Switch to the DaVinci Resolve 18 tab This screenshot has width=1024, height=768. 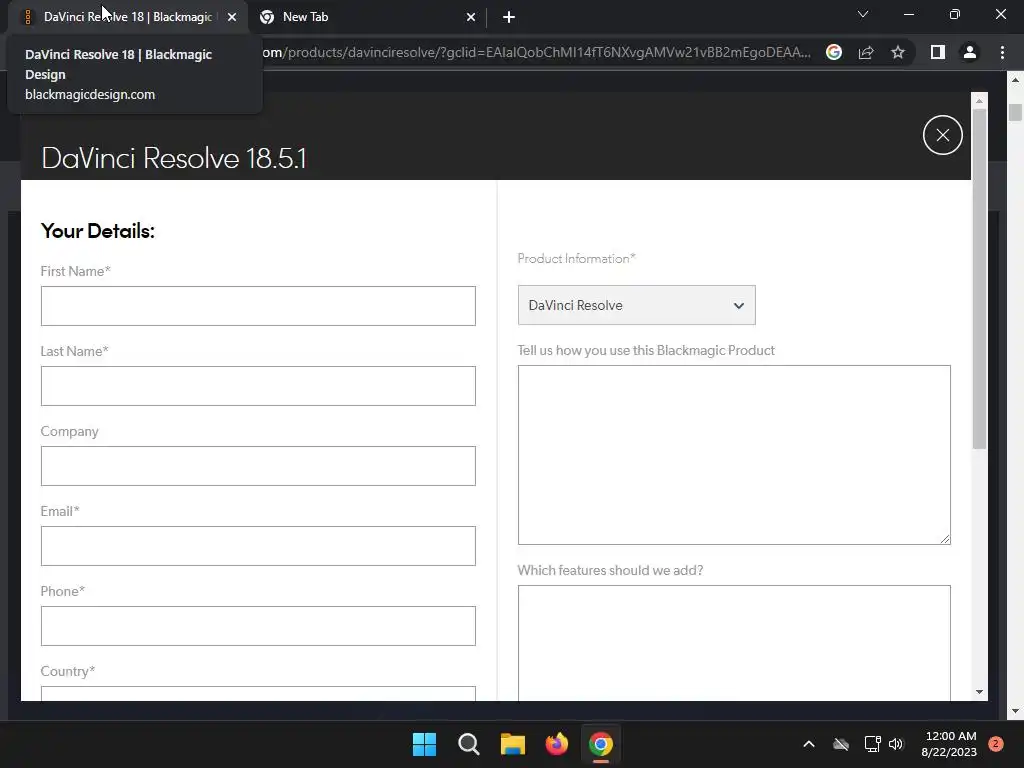coord(127,17)
